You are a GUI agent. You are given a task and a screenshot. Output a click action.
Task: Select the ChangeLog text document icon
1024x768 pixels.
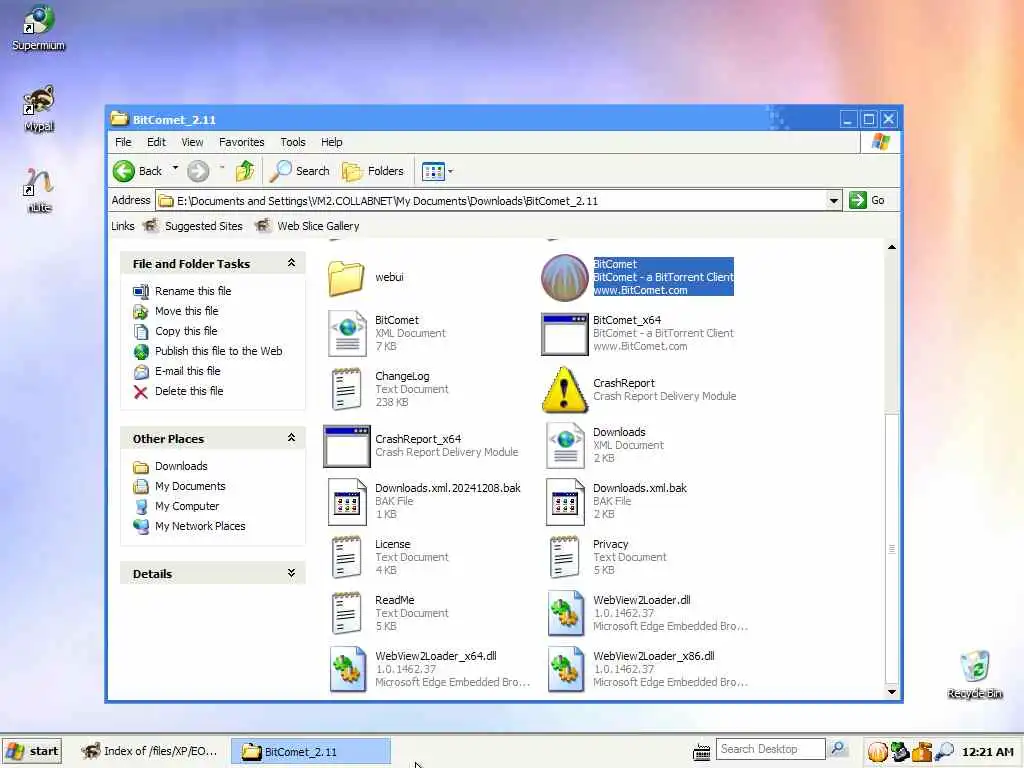point(347,389)
